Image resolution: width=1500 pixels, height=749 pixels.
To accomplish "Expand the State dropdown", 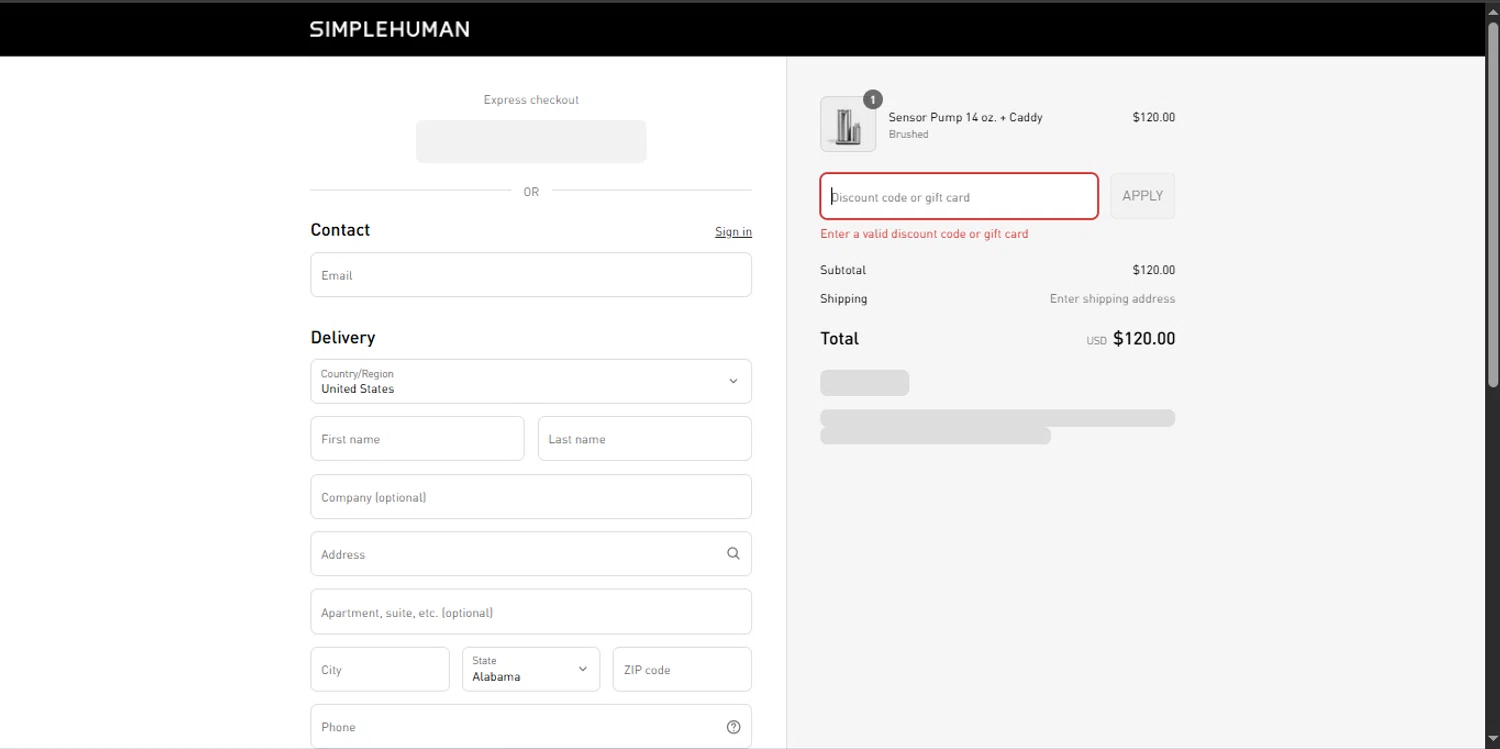I will (531, 669).
